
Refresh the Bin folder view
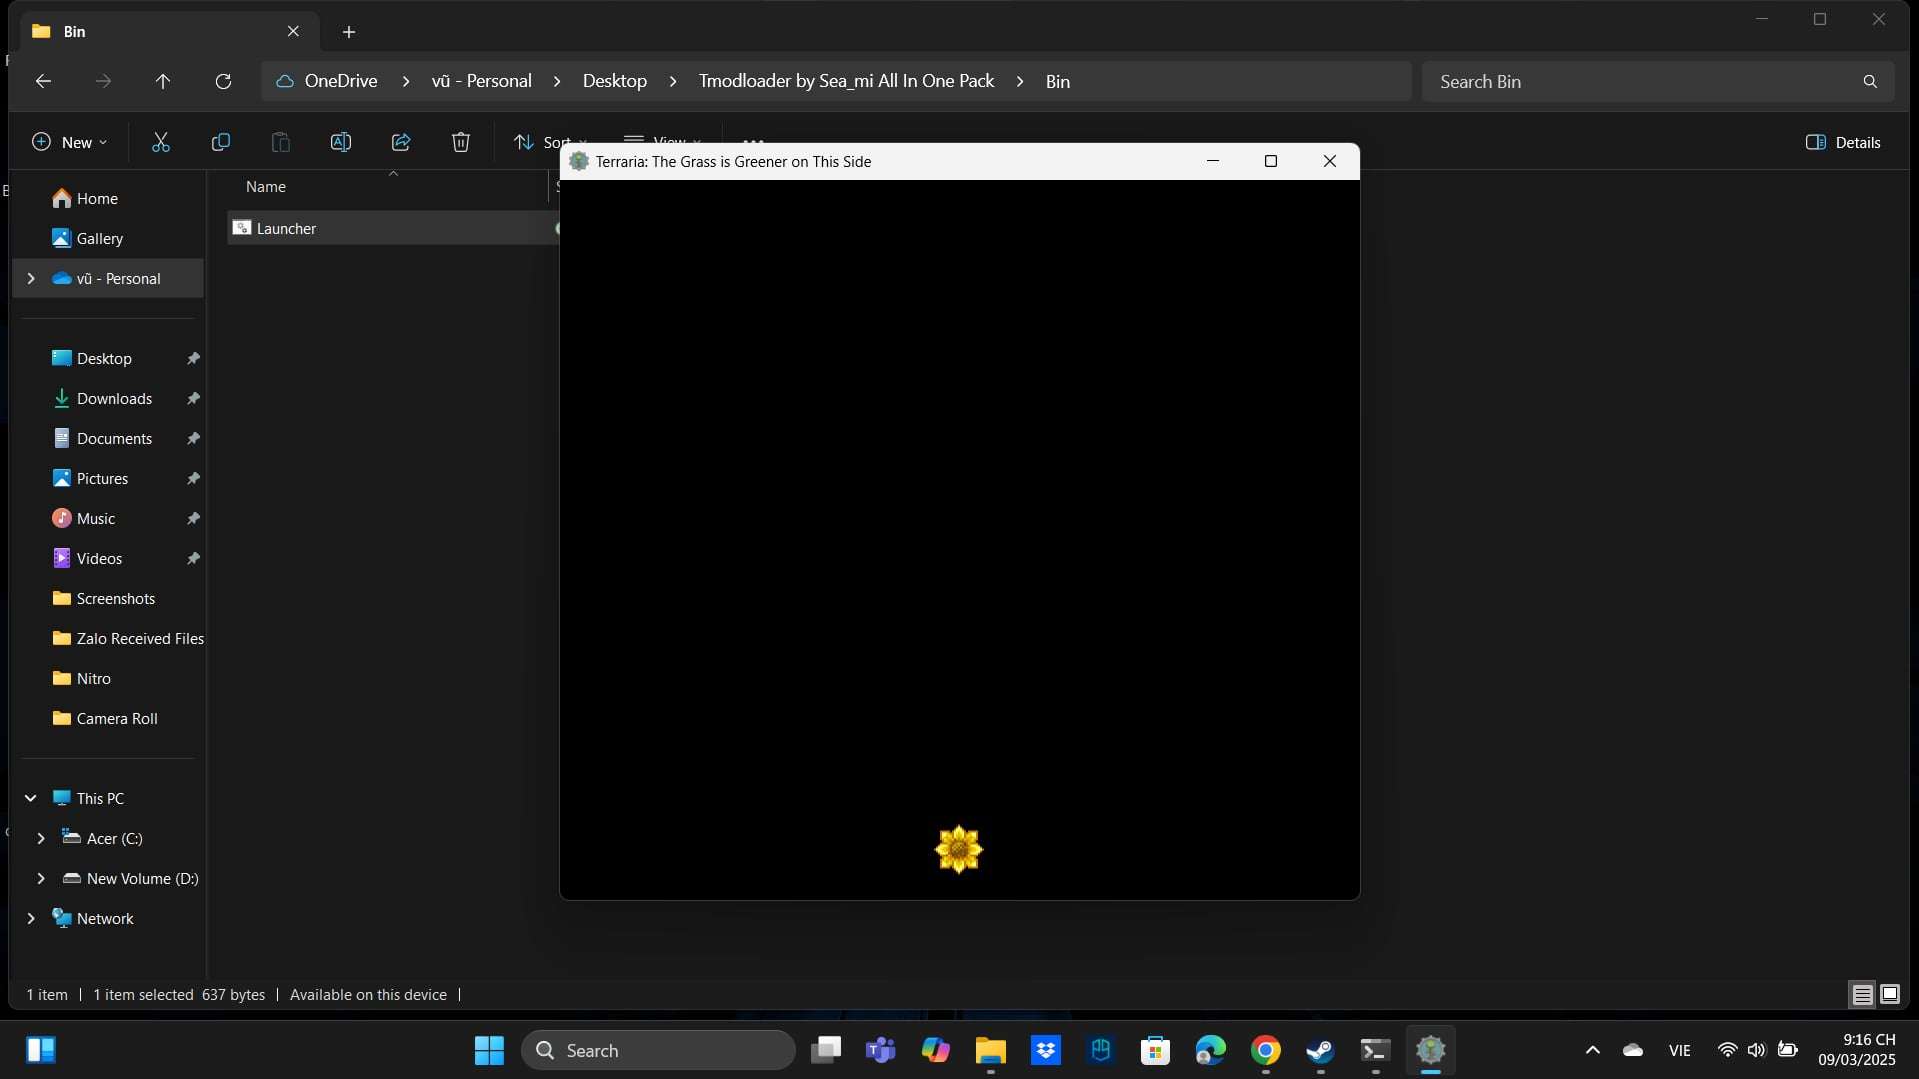point(223,81)
